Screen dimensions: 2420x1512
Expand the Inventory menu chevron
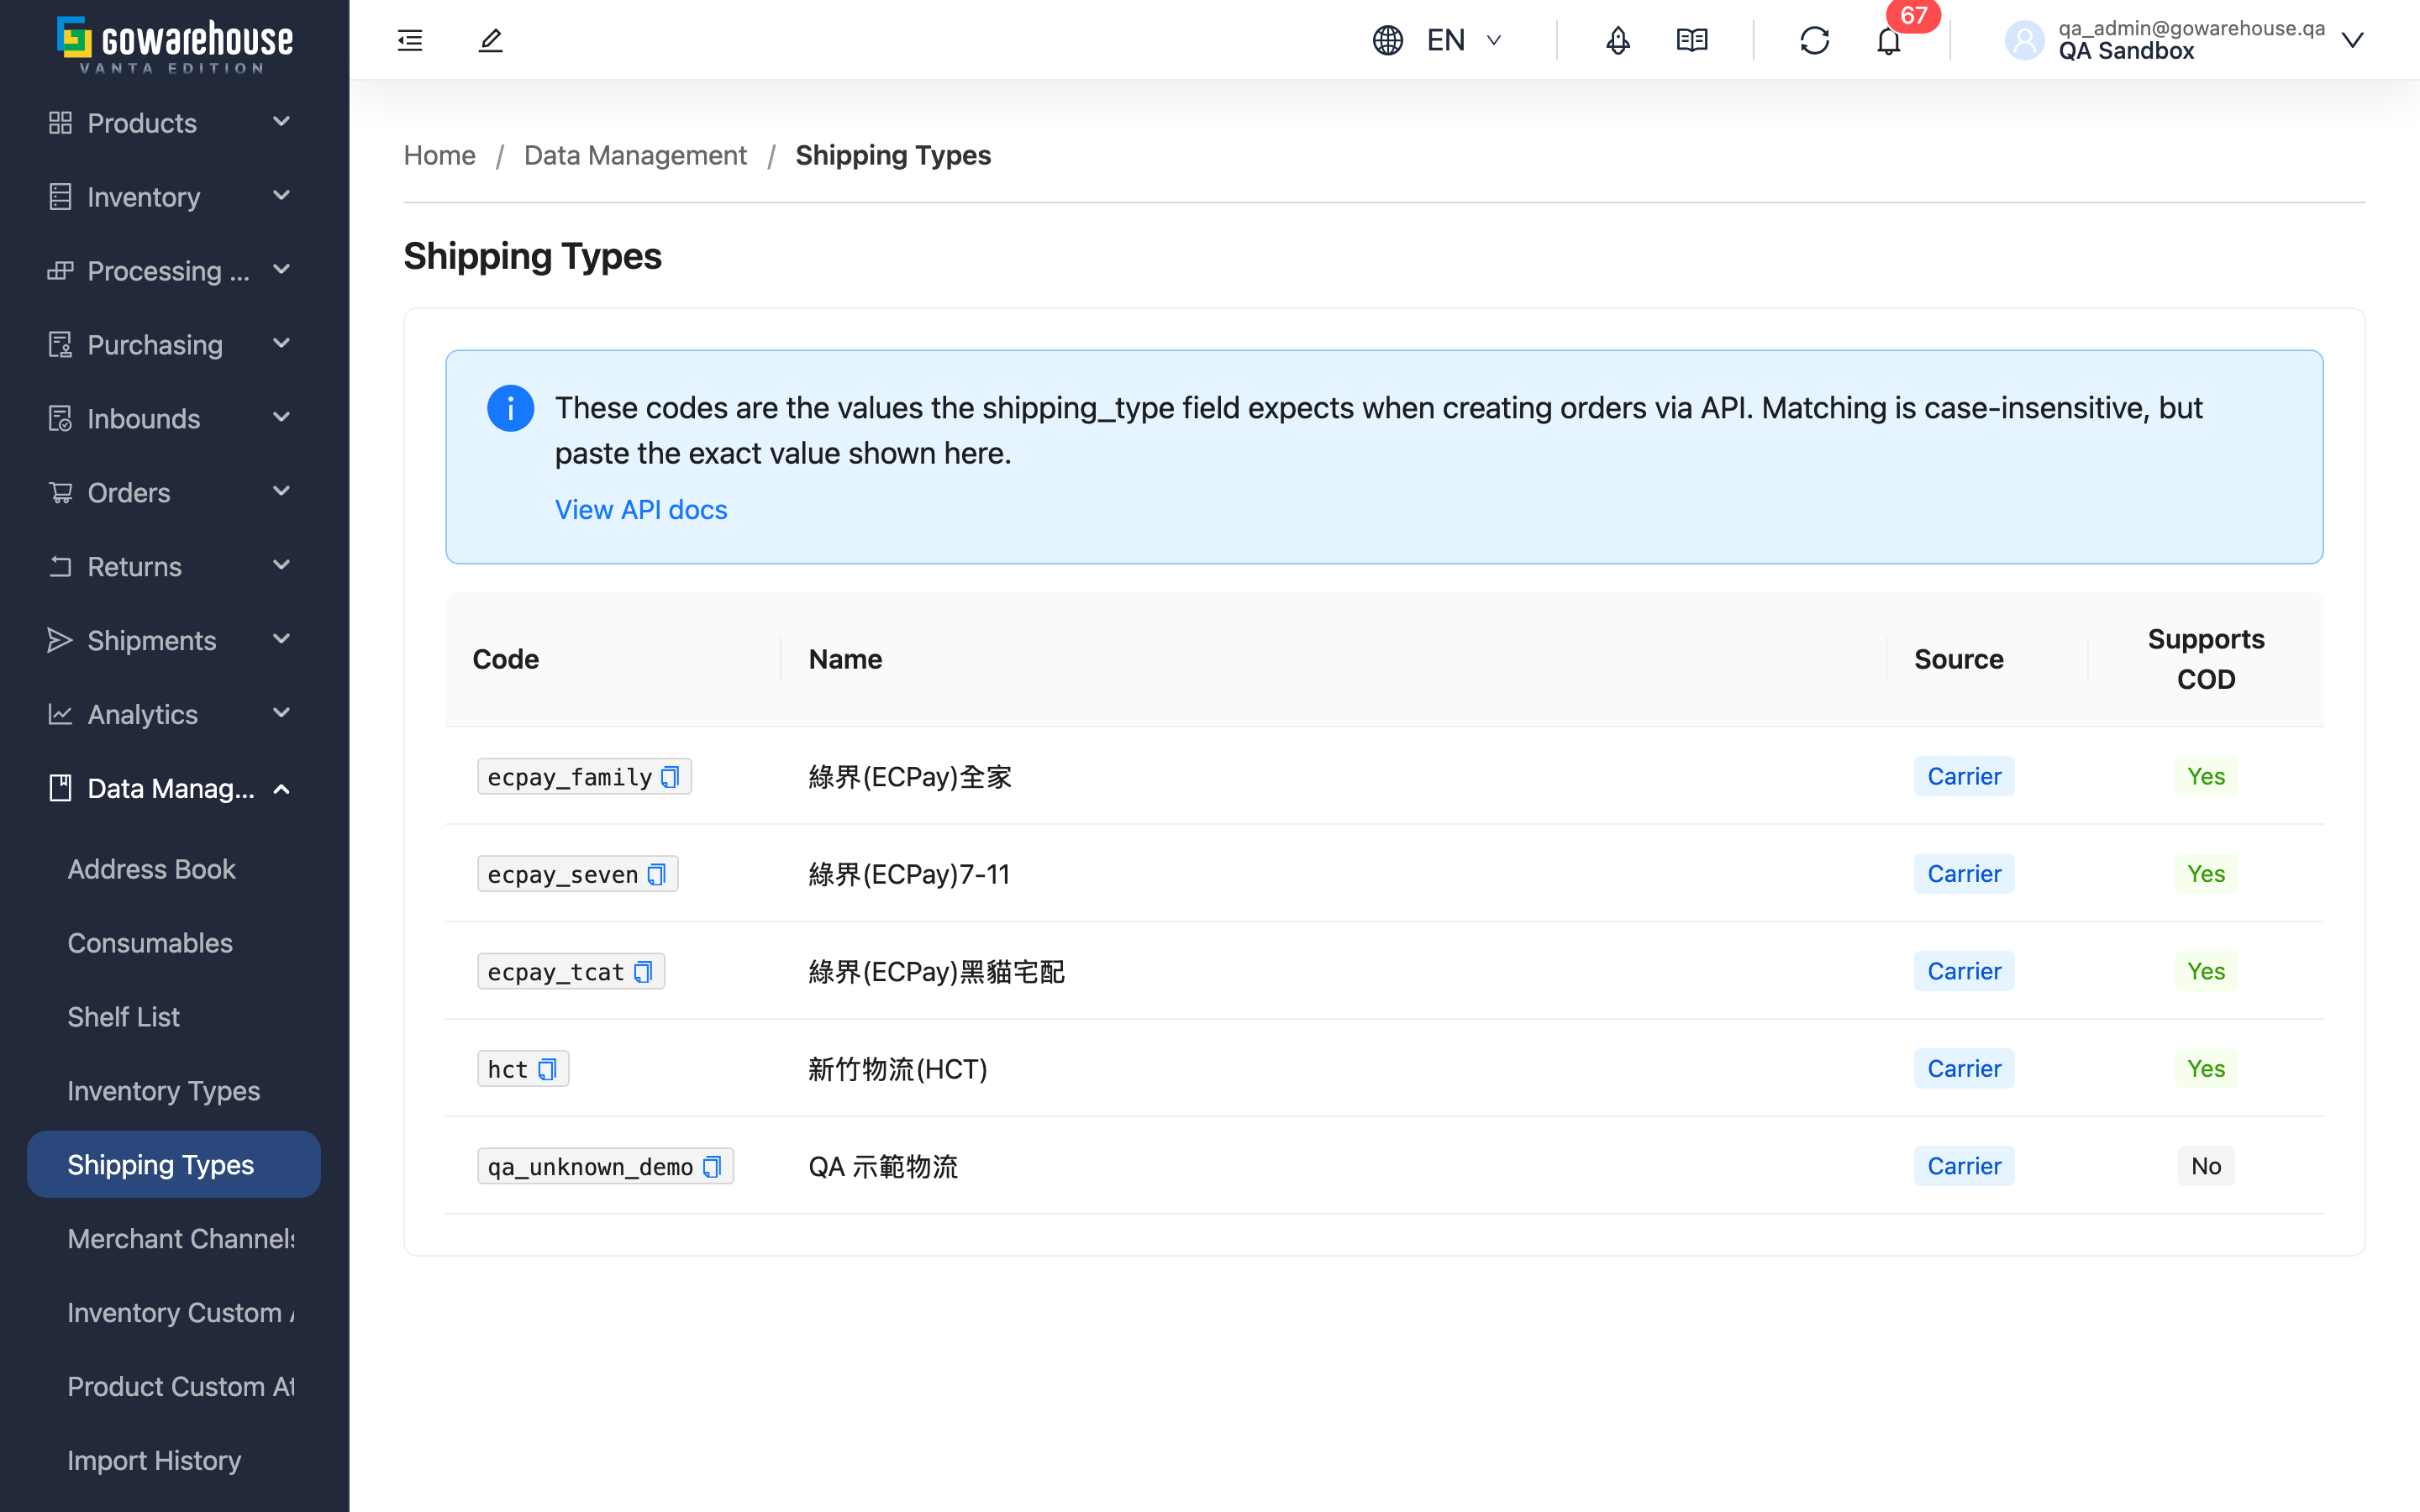[282, 196]
